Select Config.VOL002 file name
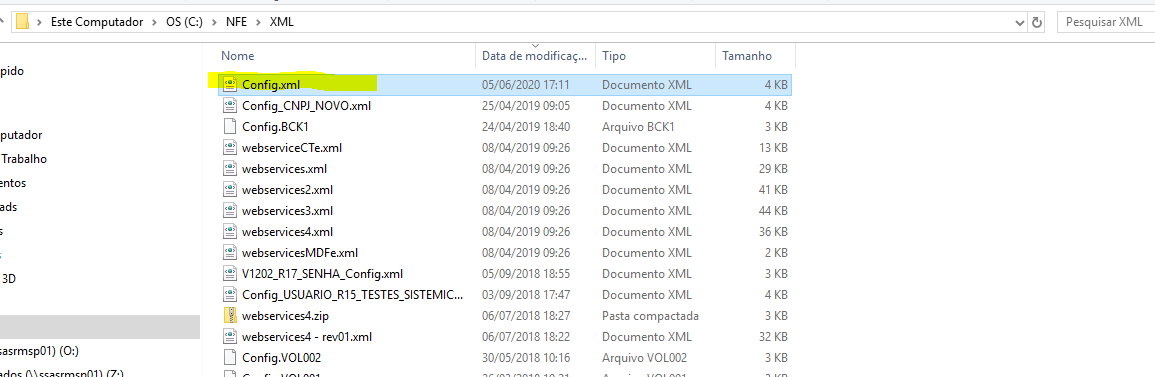Screen dimensions: 1155x377 (x=281, y=358)
